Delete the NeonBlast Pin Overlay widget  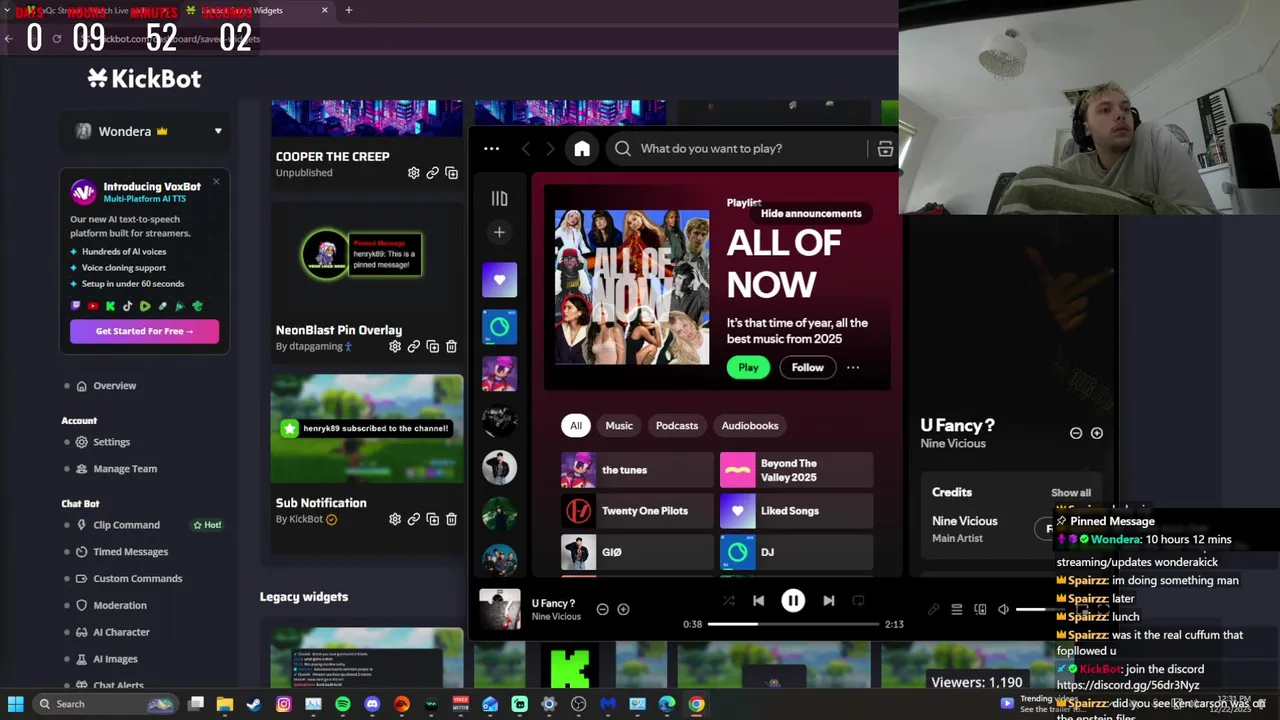(x=451, y=346)
